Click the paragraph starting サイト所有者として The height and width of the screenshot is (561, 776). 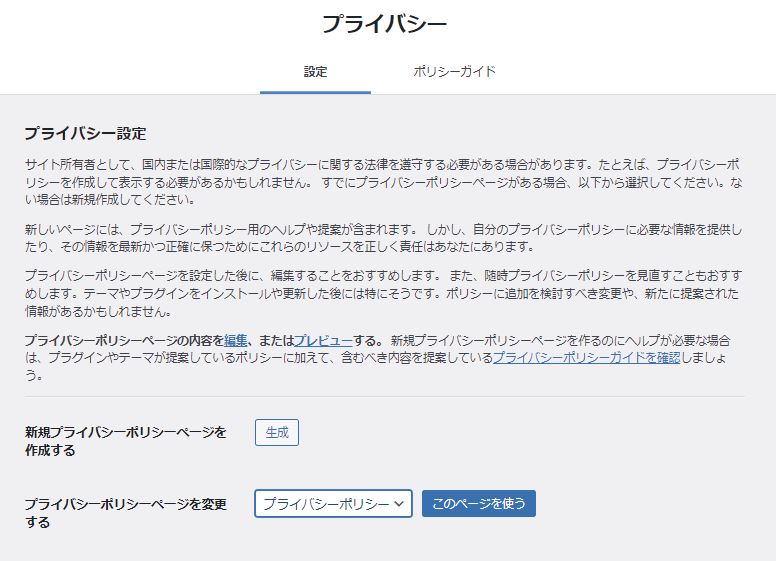click(x=384, y=182)
